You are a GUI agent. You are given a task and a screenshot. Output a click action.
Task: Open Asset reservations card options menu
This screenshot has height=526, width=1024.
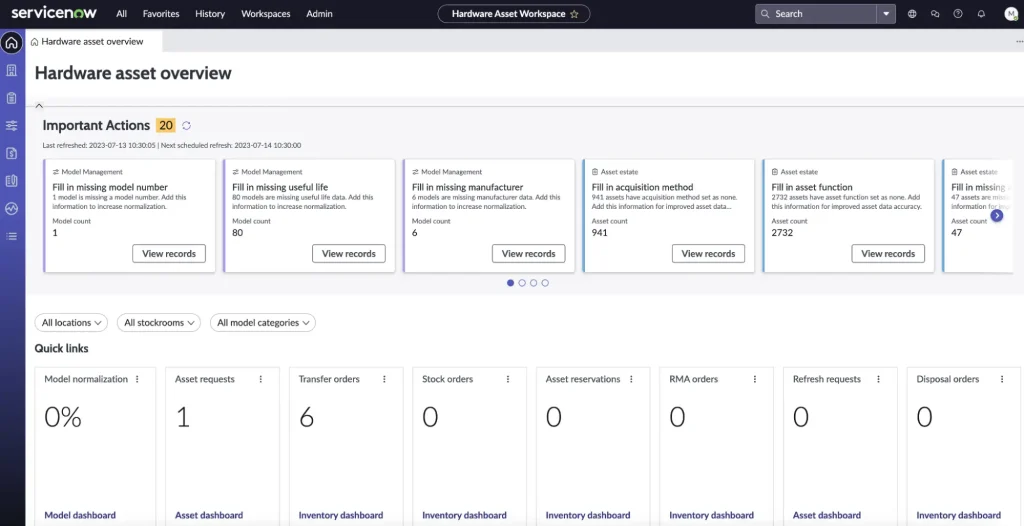pos(632,379)
